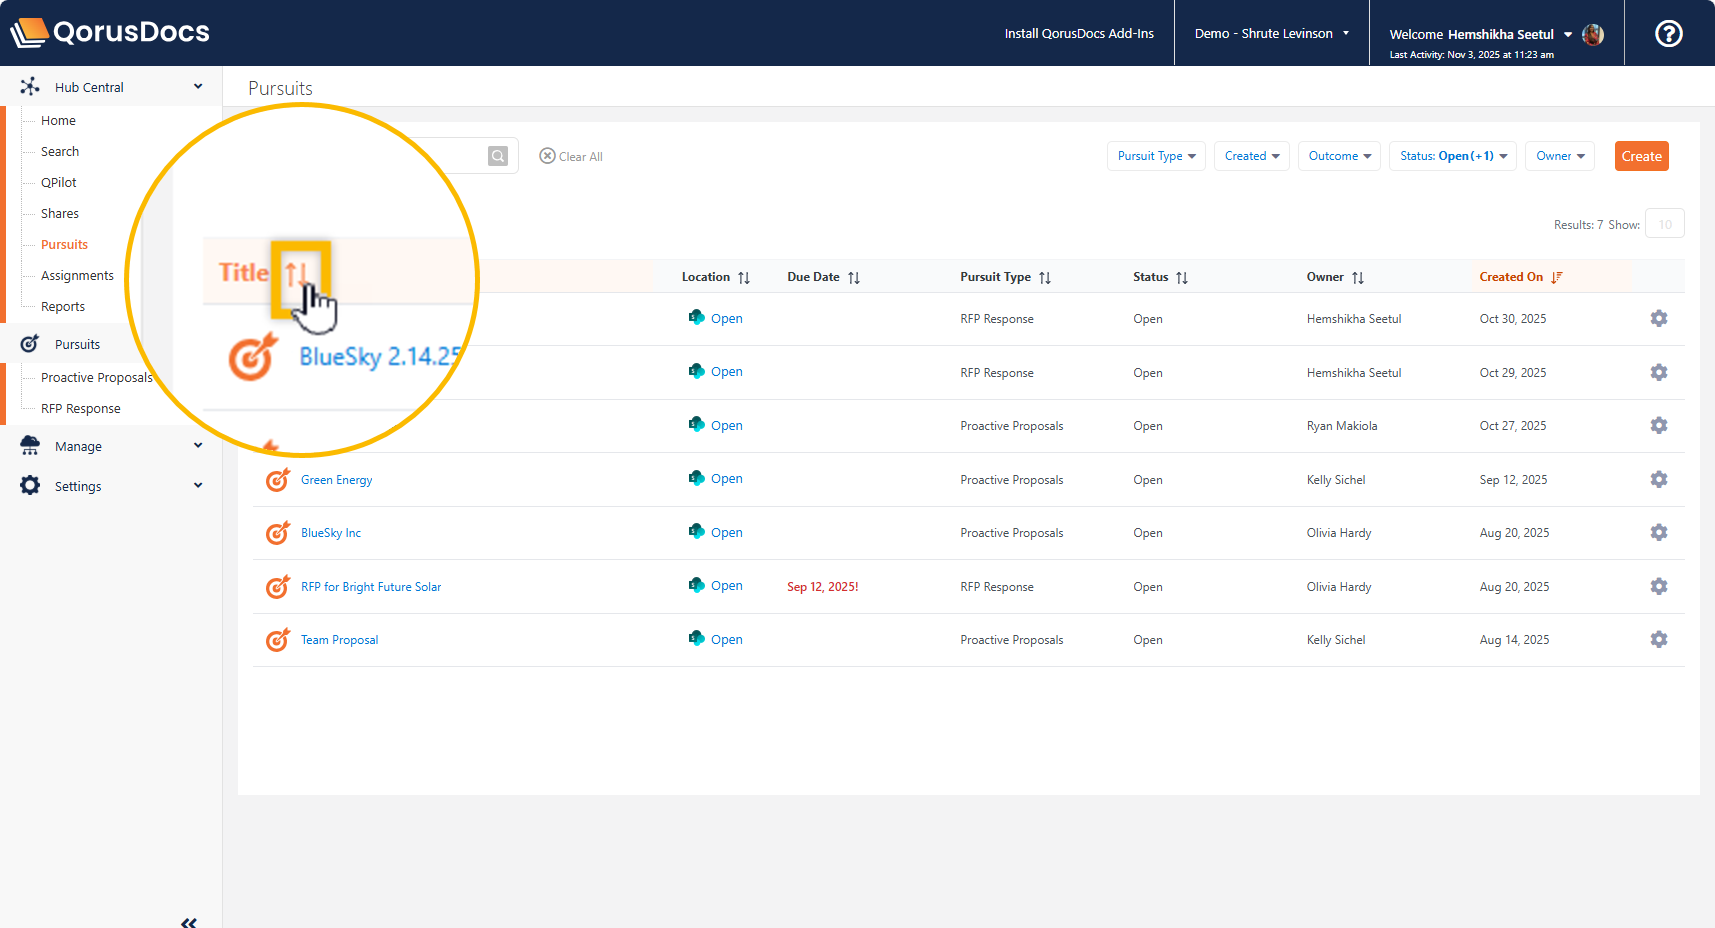Open the Owner filter dropdown
Screen dimensions: 1715x928
pos(1559,156)
